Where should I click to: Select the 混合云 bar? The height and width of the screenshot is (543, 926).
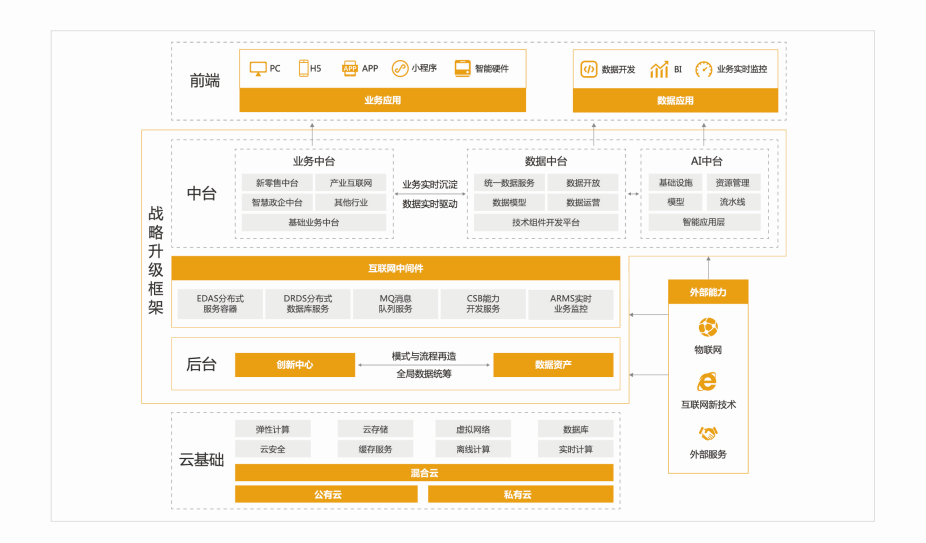[424, 473]
